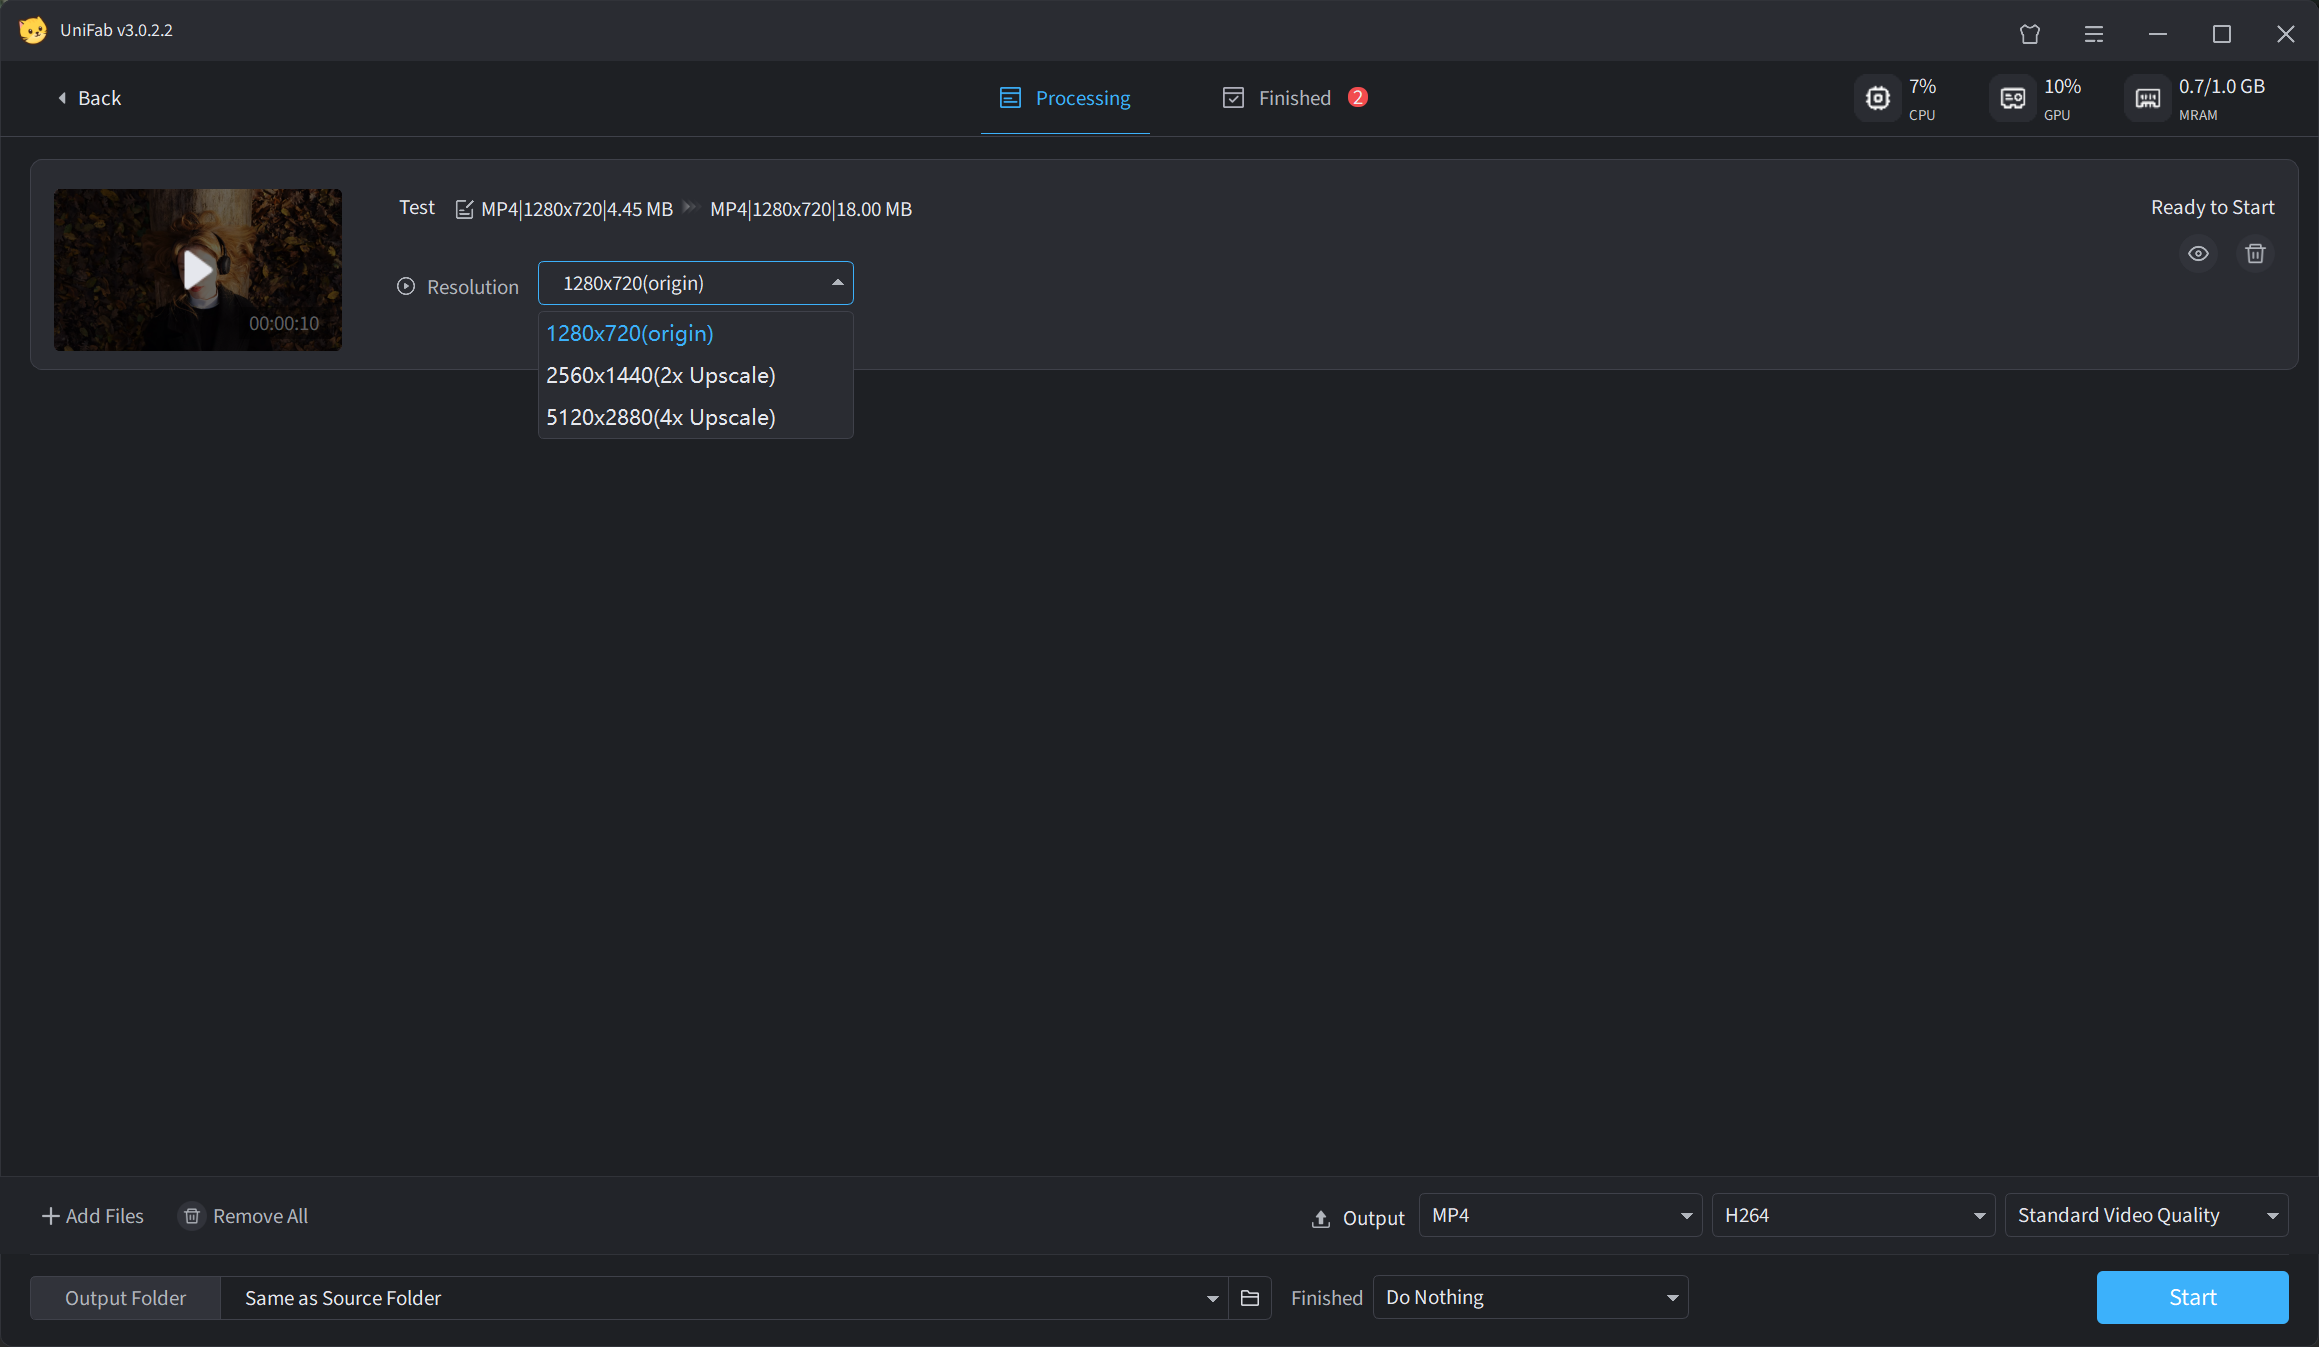Open Standard Video Quality dropdown
The width and height of the screenshot is (2319, 1347).
point(2146,1215)
